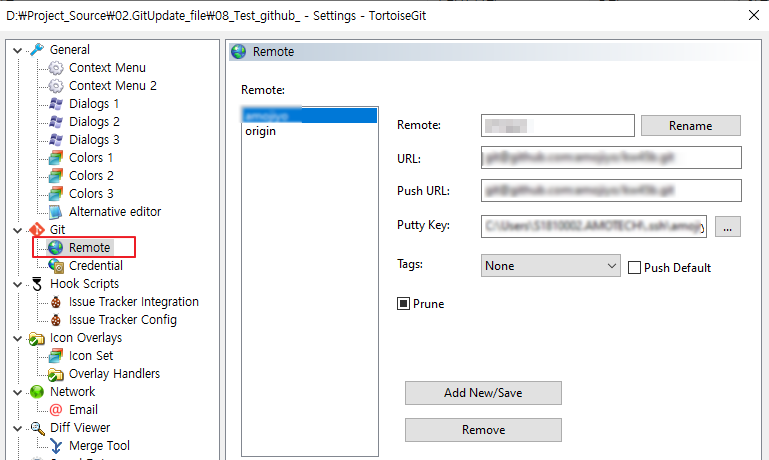Collapse the General tree node
The image size is (769, 460).
click(x=18, y=50)
